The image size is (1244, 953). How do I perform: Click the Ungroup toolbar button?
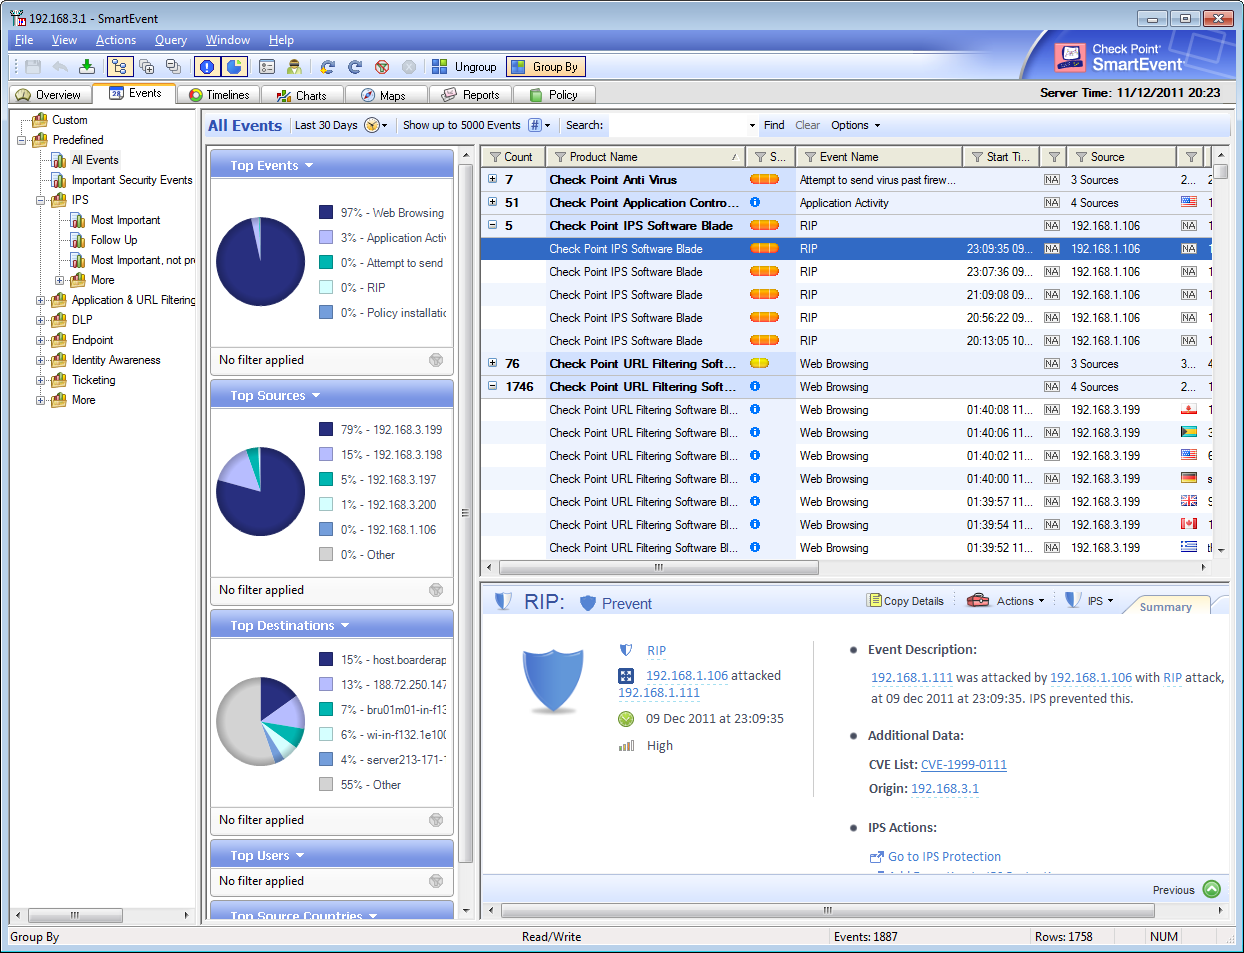pos(464,67)
